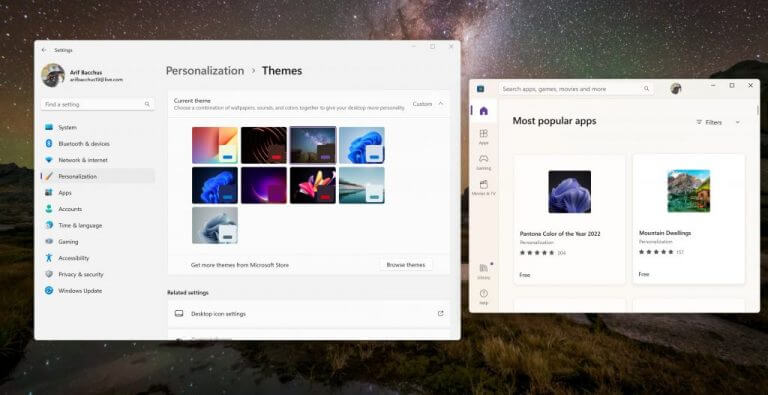The height and width of the screenshot is (395, 768).
Task: Apply the dark blue Windows bloom theme
Action: [x=215, y=185]
